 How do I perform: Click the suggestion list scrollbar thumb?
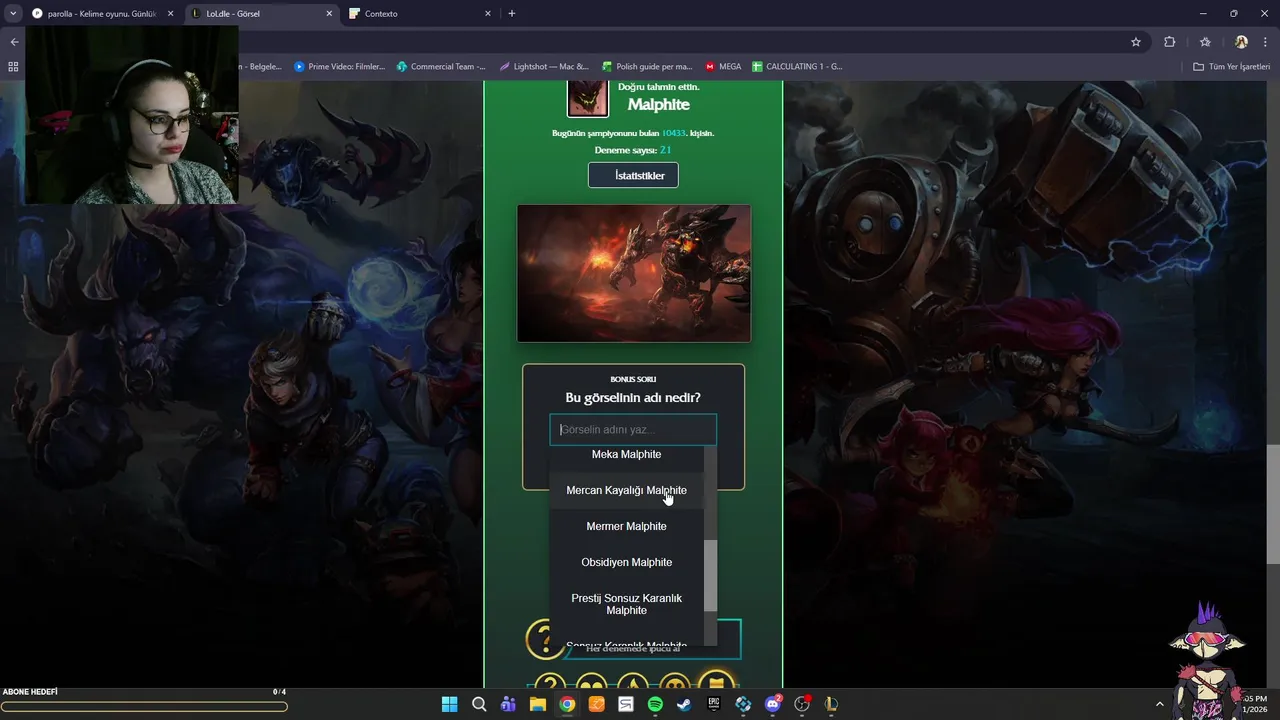tap(710, 576)
